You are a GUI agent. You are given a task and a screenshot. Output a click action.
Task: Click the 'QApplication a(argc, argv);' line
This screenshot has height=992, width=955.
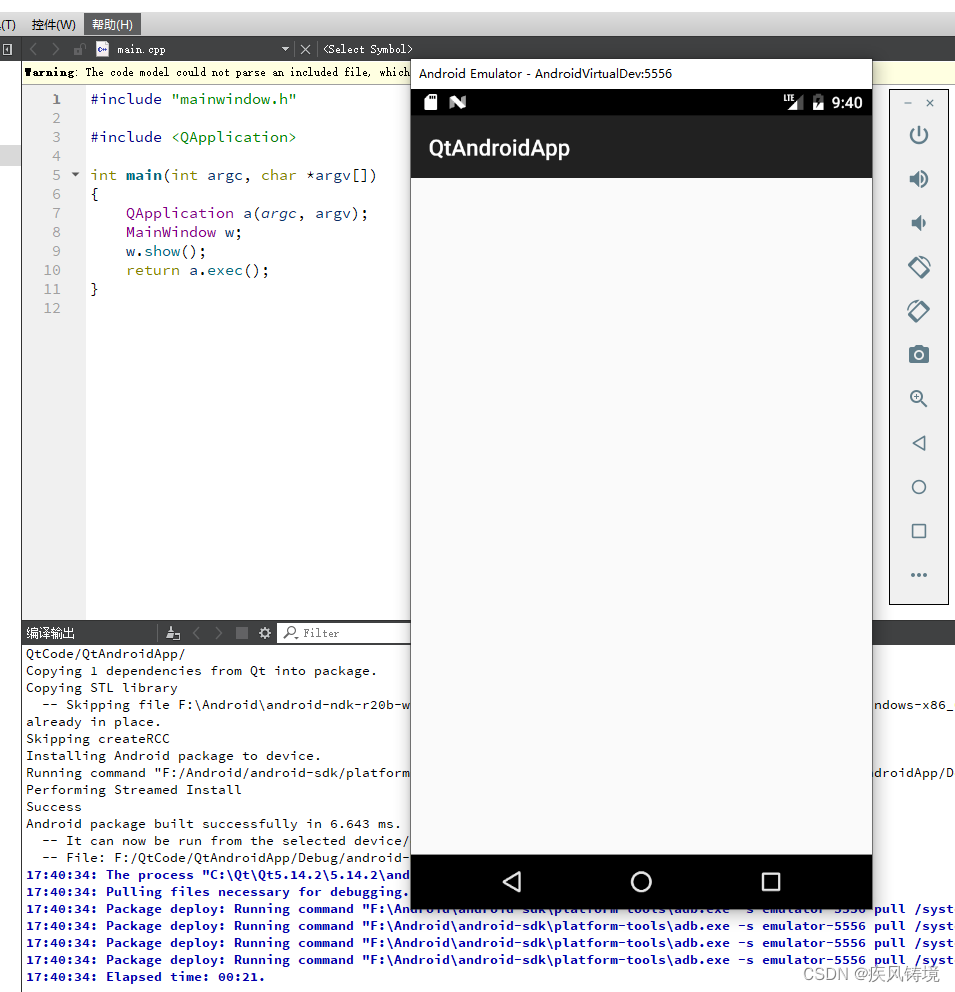tap(247, 213)
